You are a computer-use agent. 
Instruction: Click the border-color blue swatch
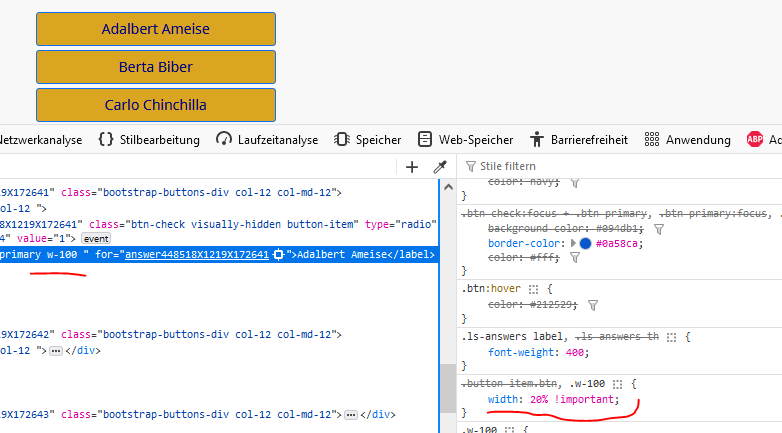[x=584, y=243]
